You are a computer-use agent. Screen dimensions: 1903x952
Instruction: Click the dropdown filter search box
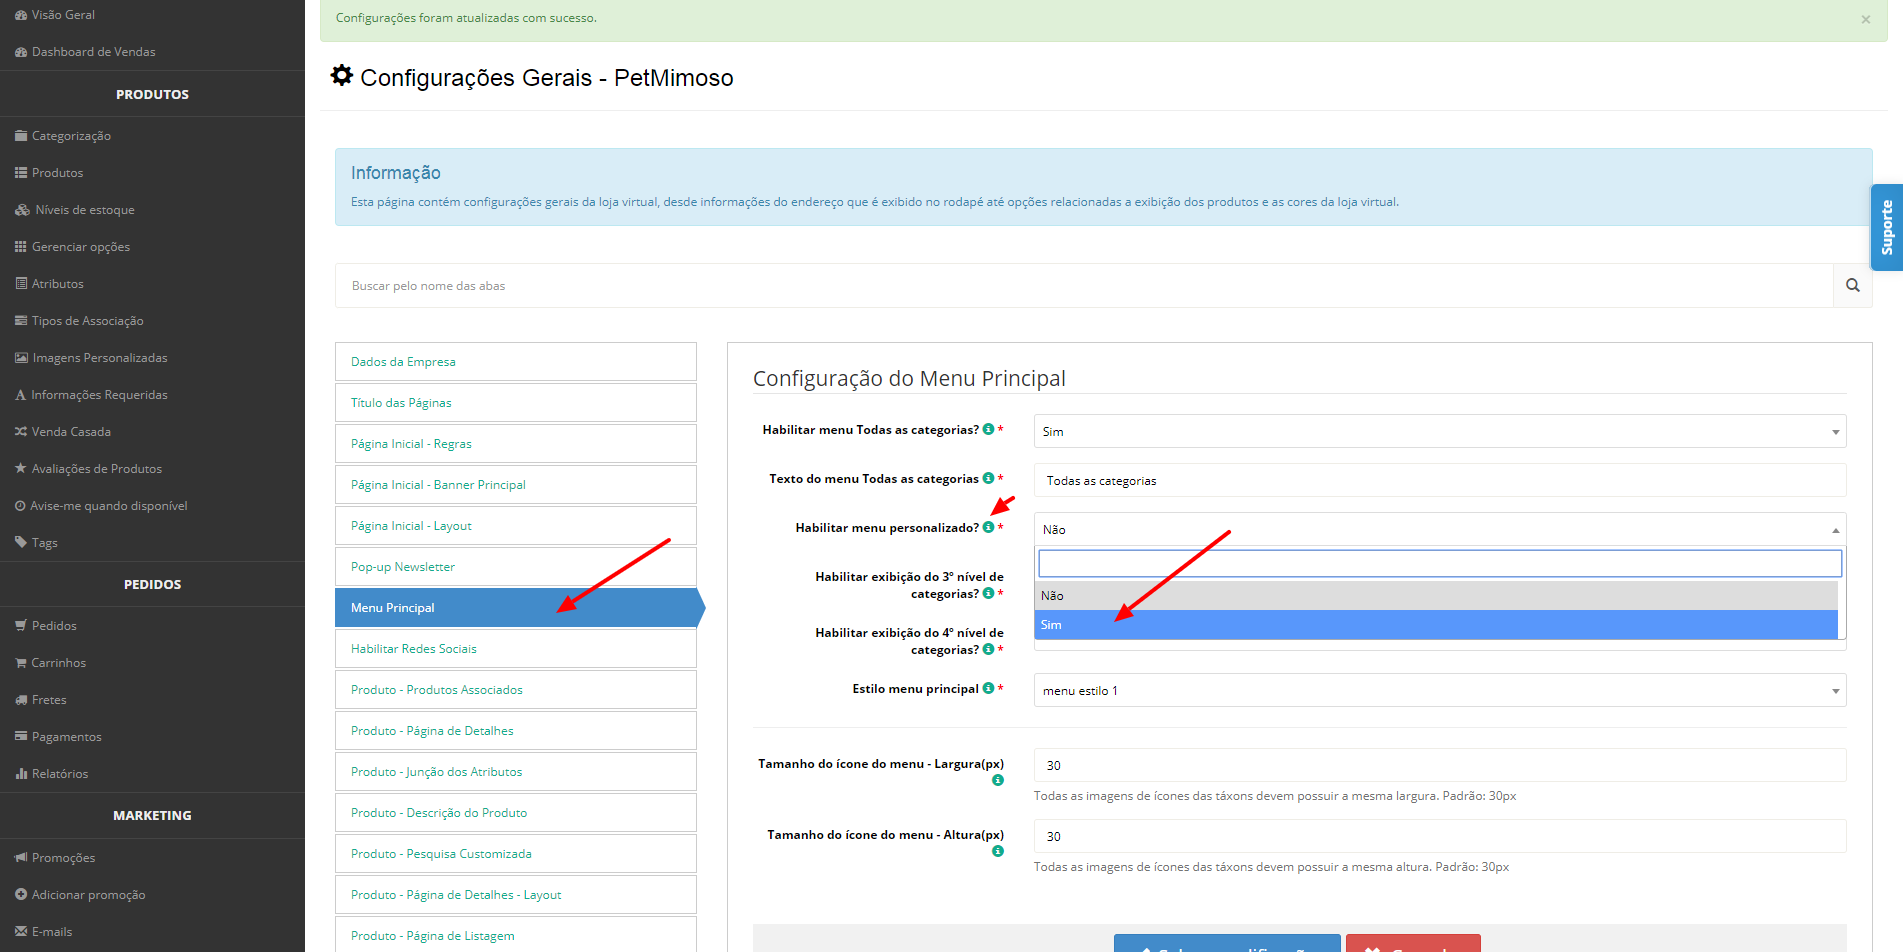(x=1440, y=564)
